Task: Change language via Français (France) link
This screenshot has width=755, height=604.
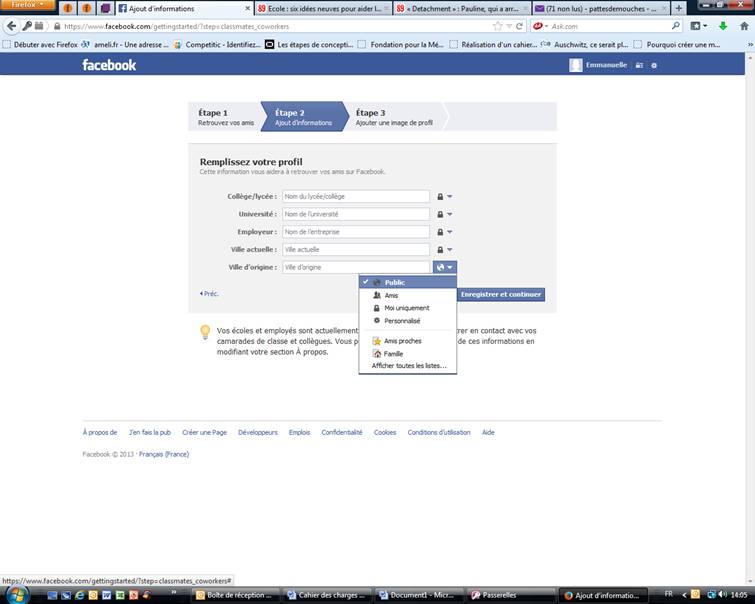Action: click(164, 454)
